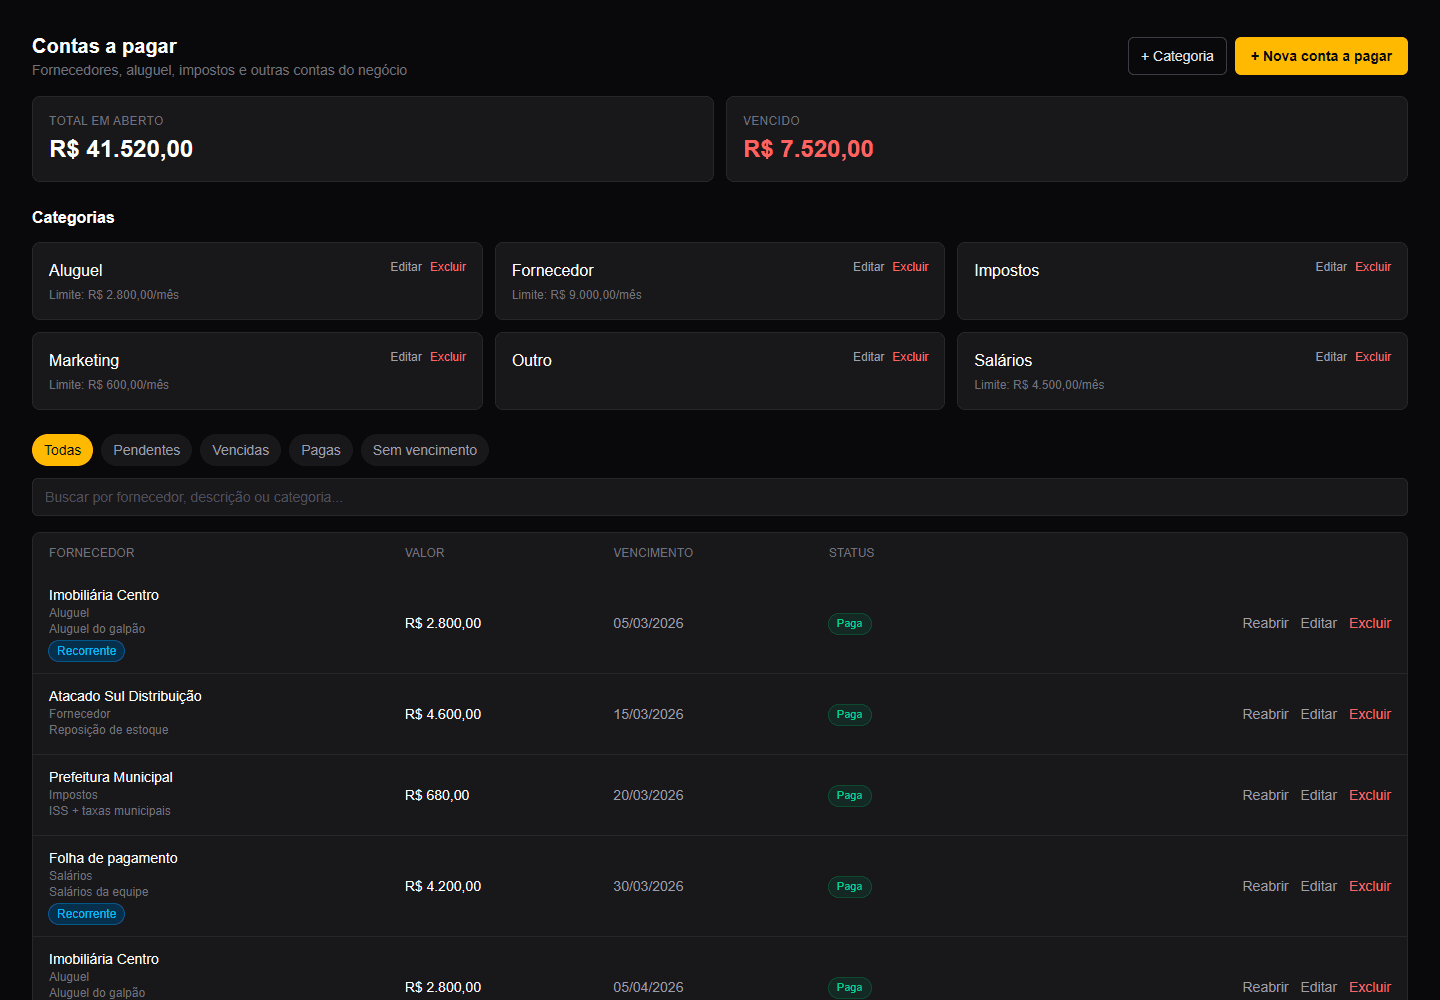Click the Recorrente badge under "Aluguel do galpão" due 05/03/2026

coord(87,651)
